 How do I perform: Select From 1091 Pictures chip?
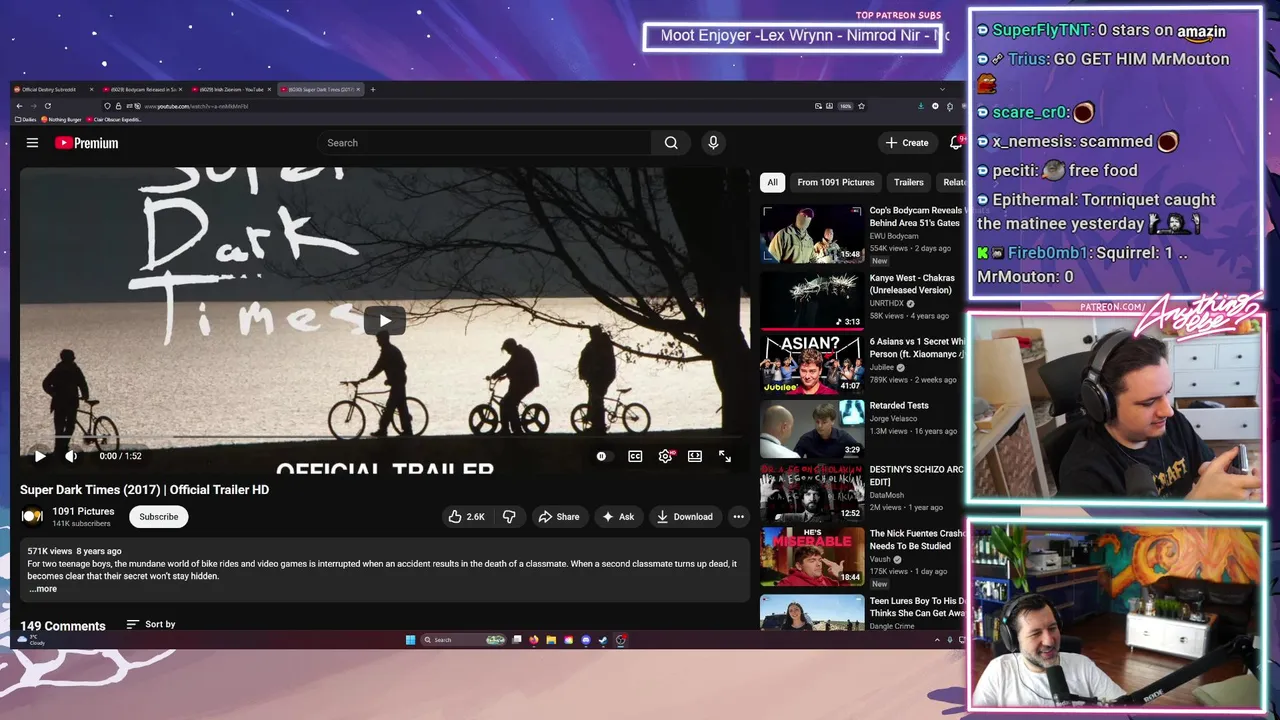(x=836, y=182)
